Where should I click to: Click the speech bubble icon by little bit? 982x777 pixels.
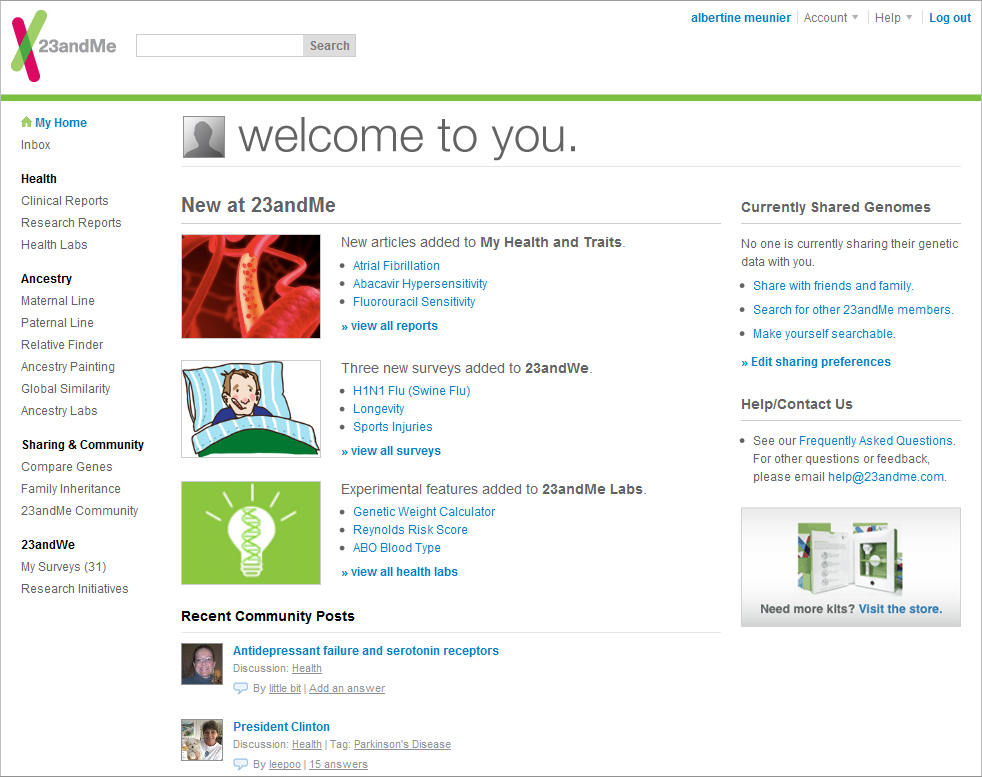[x=240, y=688]
